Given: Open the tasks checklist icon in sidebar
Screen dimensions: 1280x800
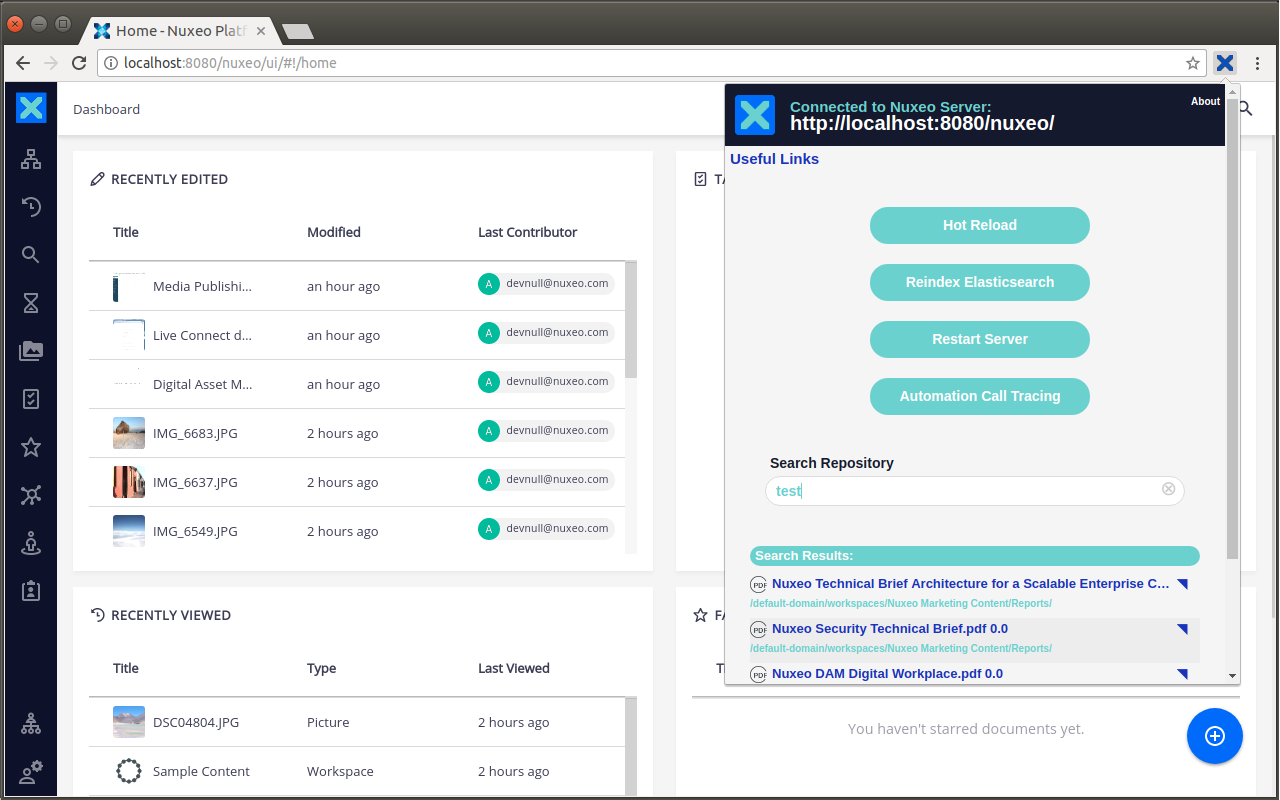Looking at the screenshot, I should [31, 399].
